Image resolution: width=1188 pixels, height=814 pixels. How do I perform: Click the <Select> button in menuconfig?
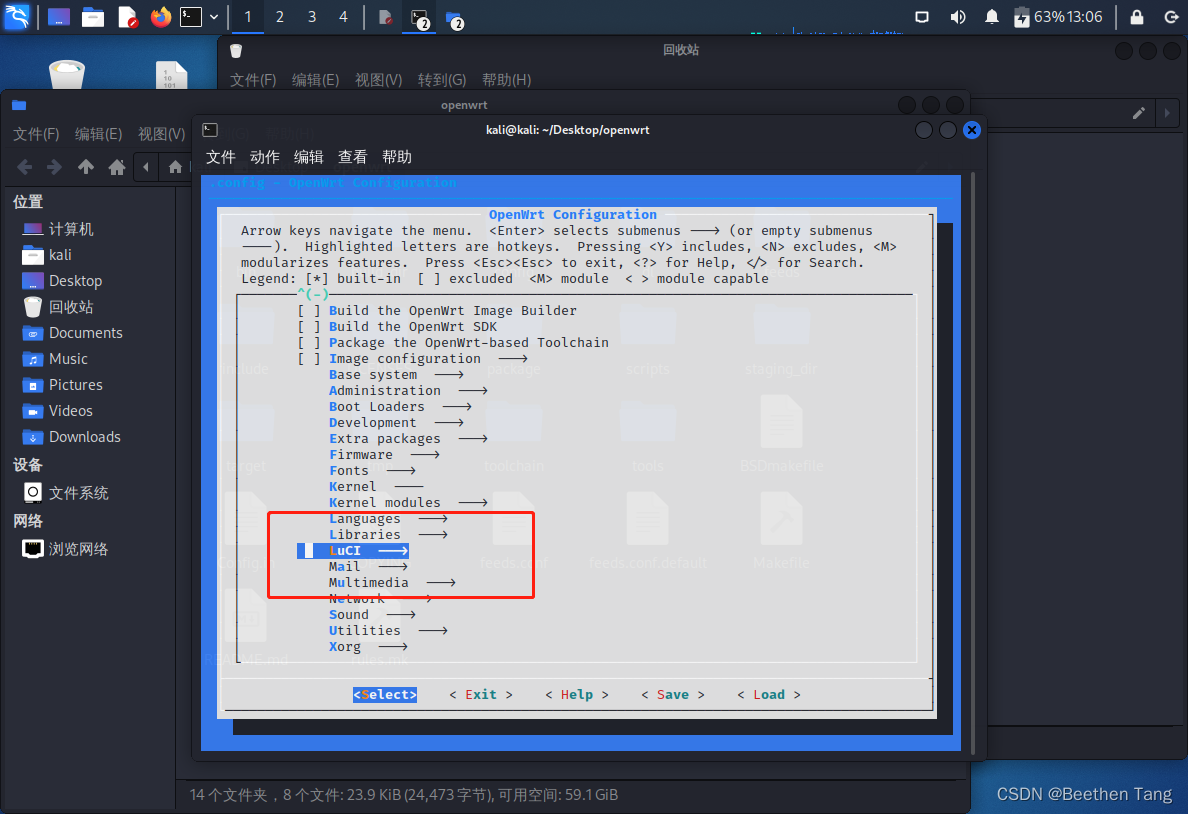[x=385, y=694]
